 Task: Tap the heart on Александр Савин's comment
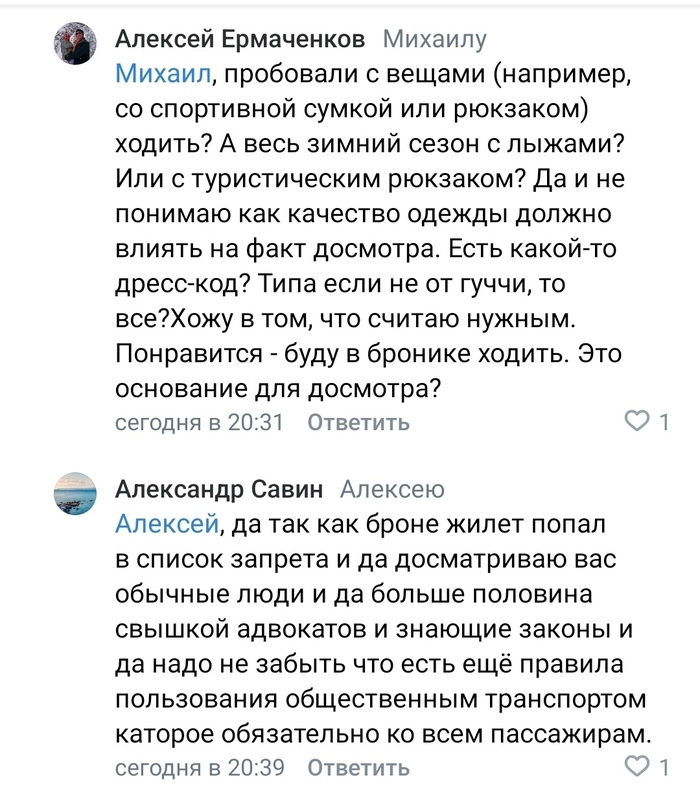[637, 767]
